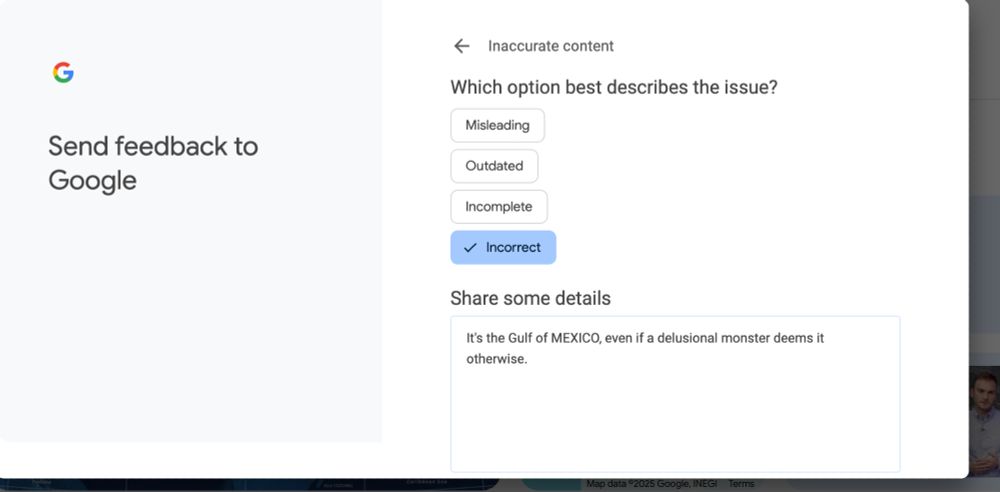Choose the Outdated option
1000x492 pixels.
coord(494,166)
